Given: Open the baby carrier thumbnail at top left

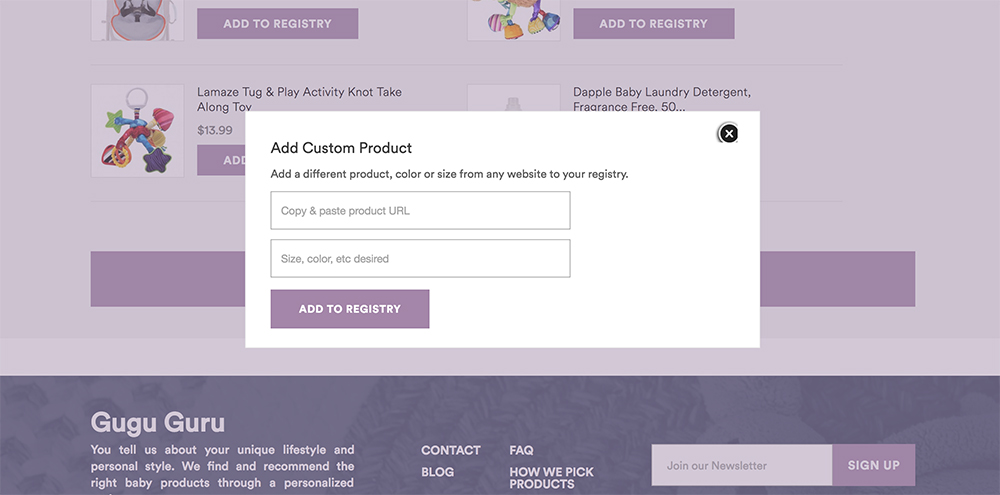Looking at the screenshot, I should tap(137, 20).
